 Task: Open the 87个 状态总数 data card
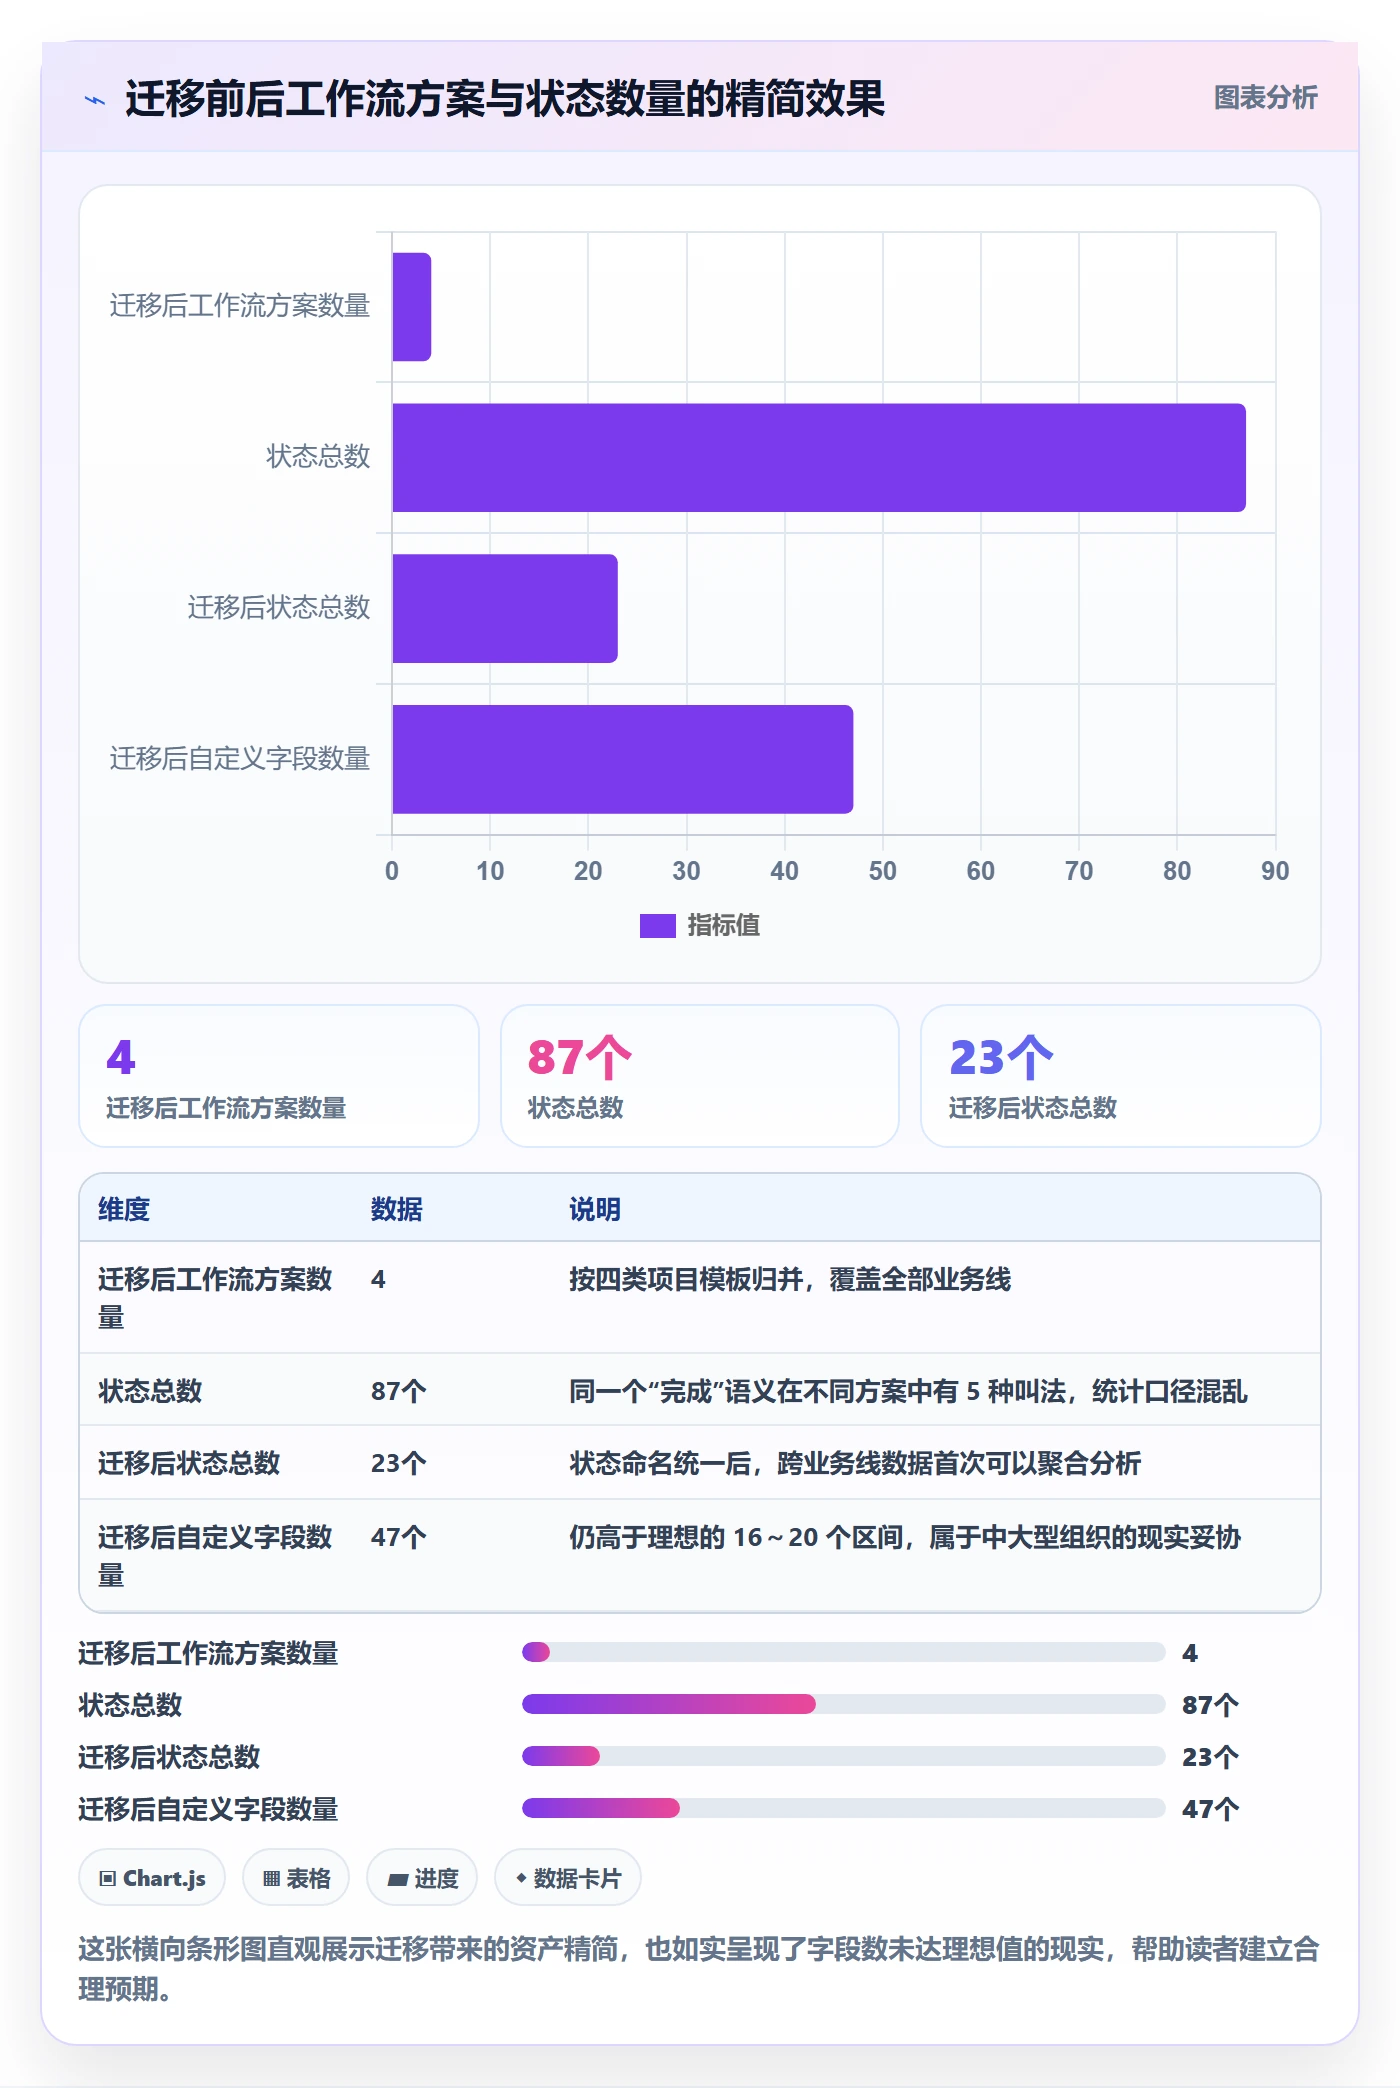[x=700, y=1076]
